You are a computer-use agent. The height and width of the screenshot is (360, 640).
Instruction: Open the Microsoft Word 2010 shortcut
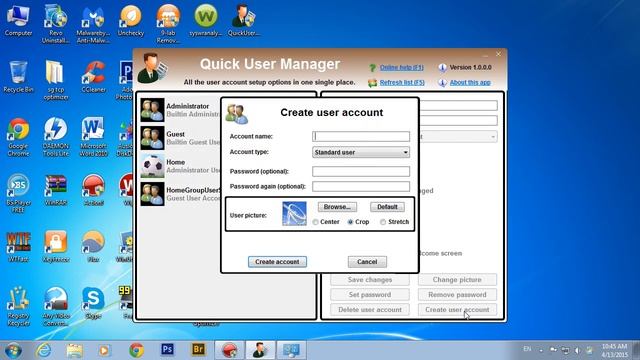click(x=93, y=137)
